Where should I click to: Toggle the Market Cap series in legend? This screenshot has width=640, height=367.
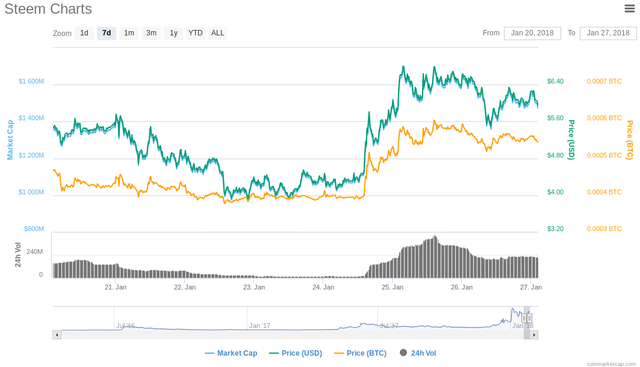[231, 353]
